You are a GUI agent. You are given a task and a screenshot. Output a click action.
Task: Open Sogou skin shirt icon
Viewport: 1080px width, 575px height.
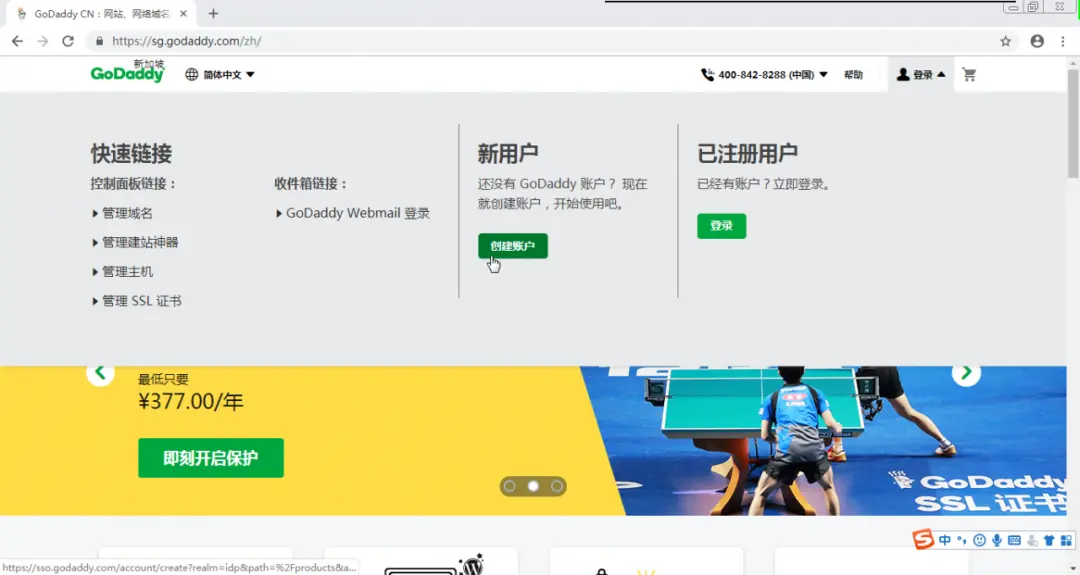[1049, 541]
